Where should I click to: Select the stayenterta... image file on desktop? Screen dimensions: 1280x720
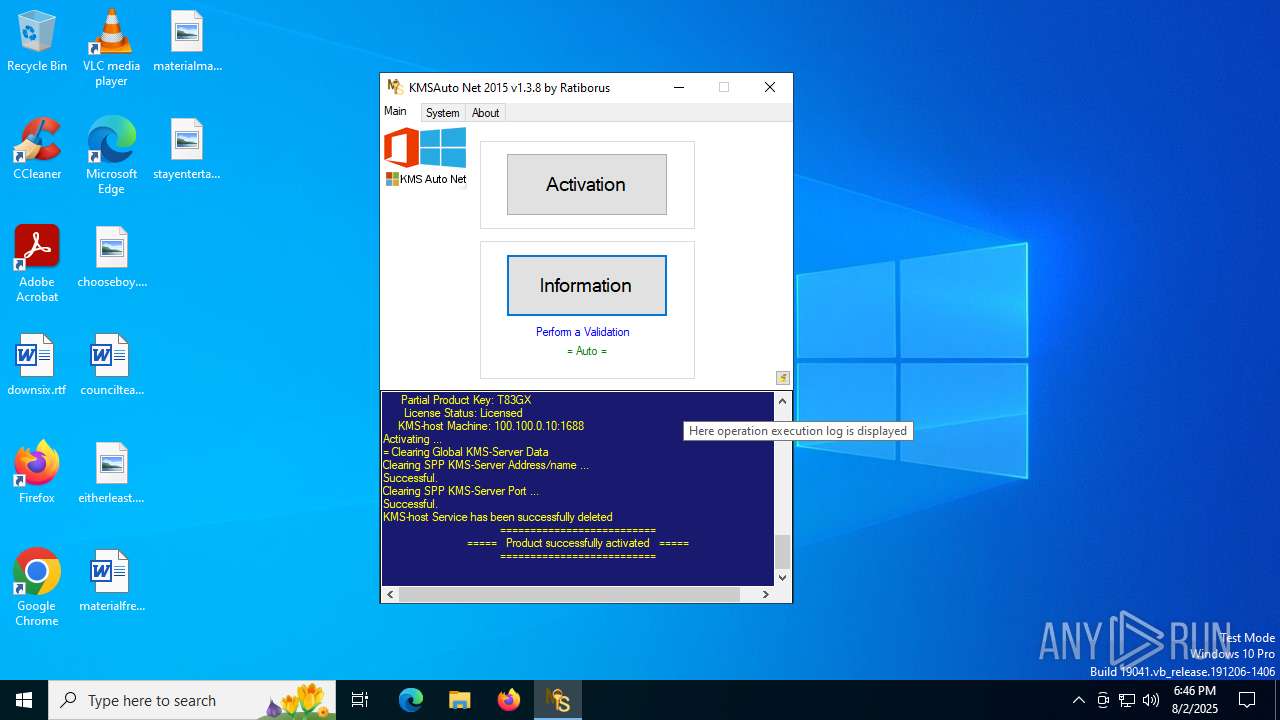click(x=187, y=150)
